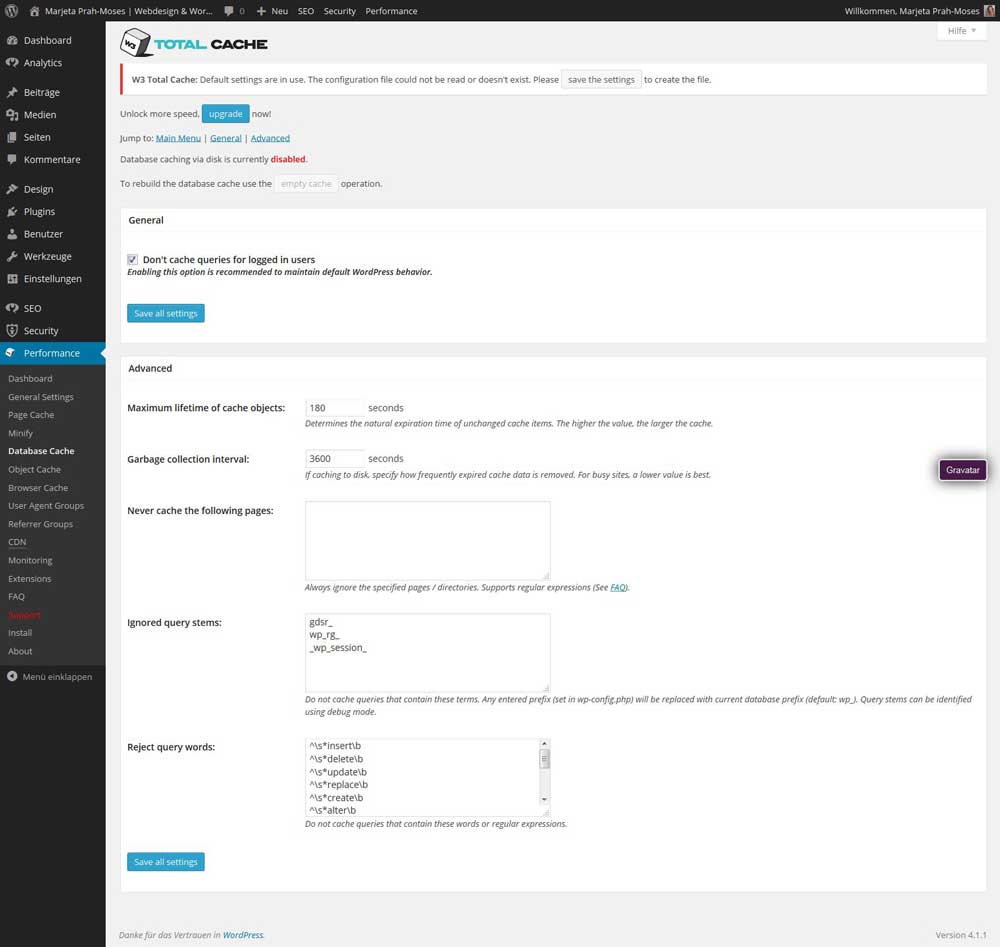Click the Dashboard gauge icon in sidebar
This screenshot has width=1000, height=947.
[x=12, y=40]
